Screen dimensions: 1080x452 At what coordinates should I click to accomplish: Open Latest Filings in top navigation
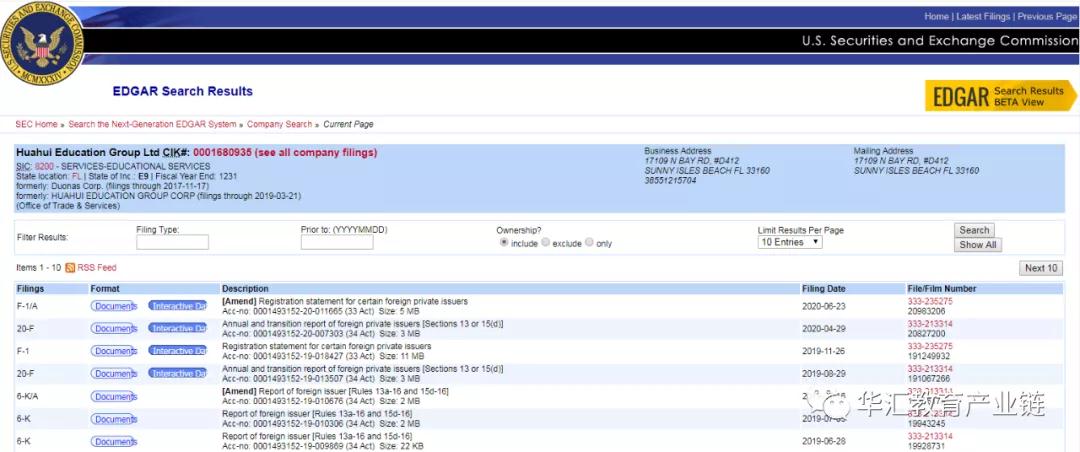(983, 17)
